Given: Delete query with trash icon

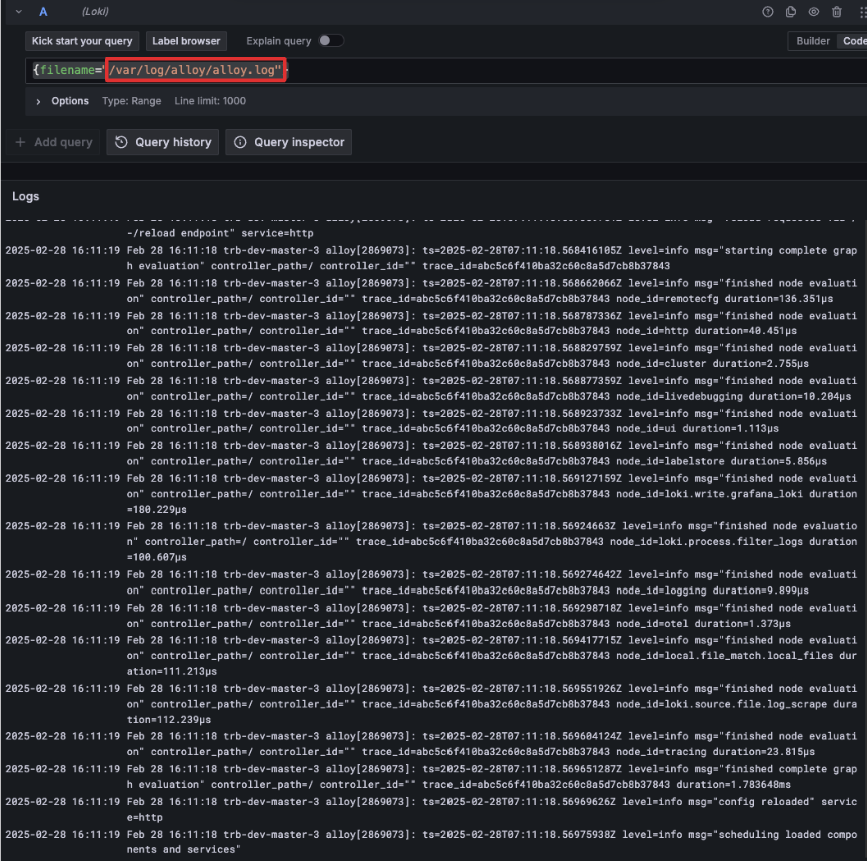Looking at the screenshot, I should [837, 12].
